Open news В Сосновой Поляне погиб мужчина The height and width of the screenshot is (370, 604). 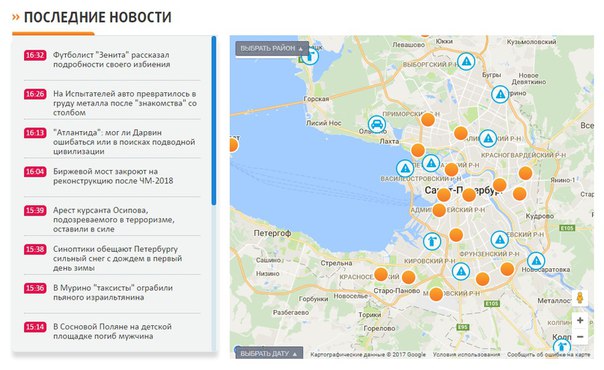[112, 331]
